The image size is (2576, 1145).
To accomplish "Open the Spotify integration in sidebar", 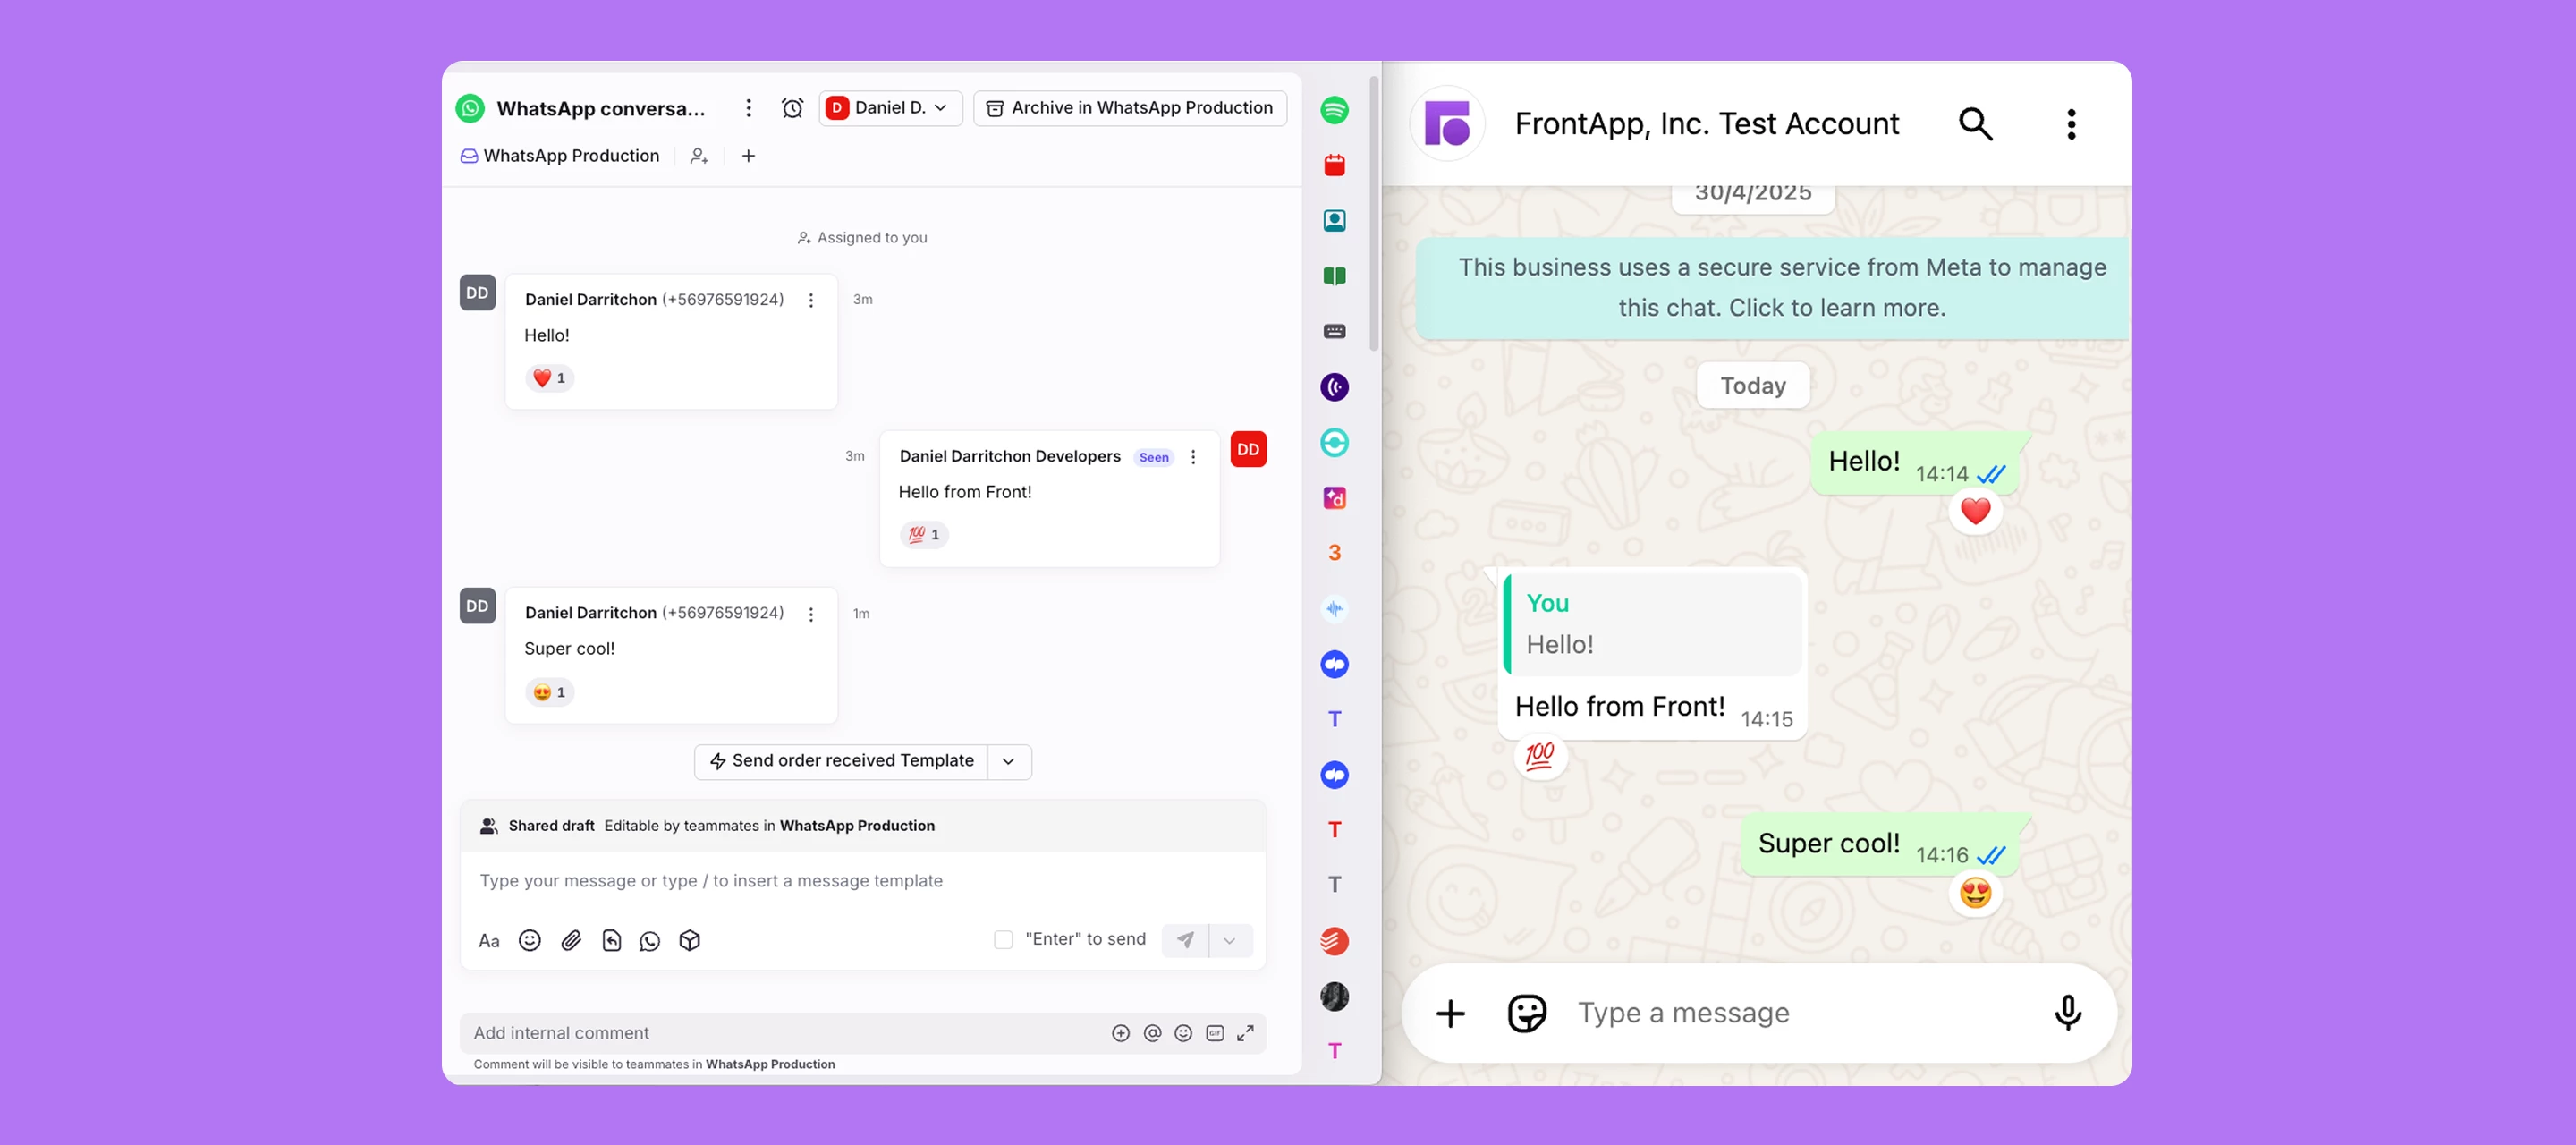I will coord(1334,109).
